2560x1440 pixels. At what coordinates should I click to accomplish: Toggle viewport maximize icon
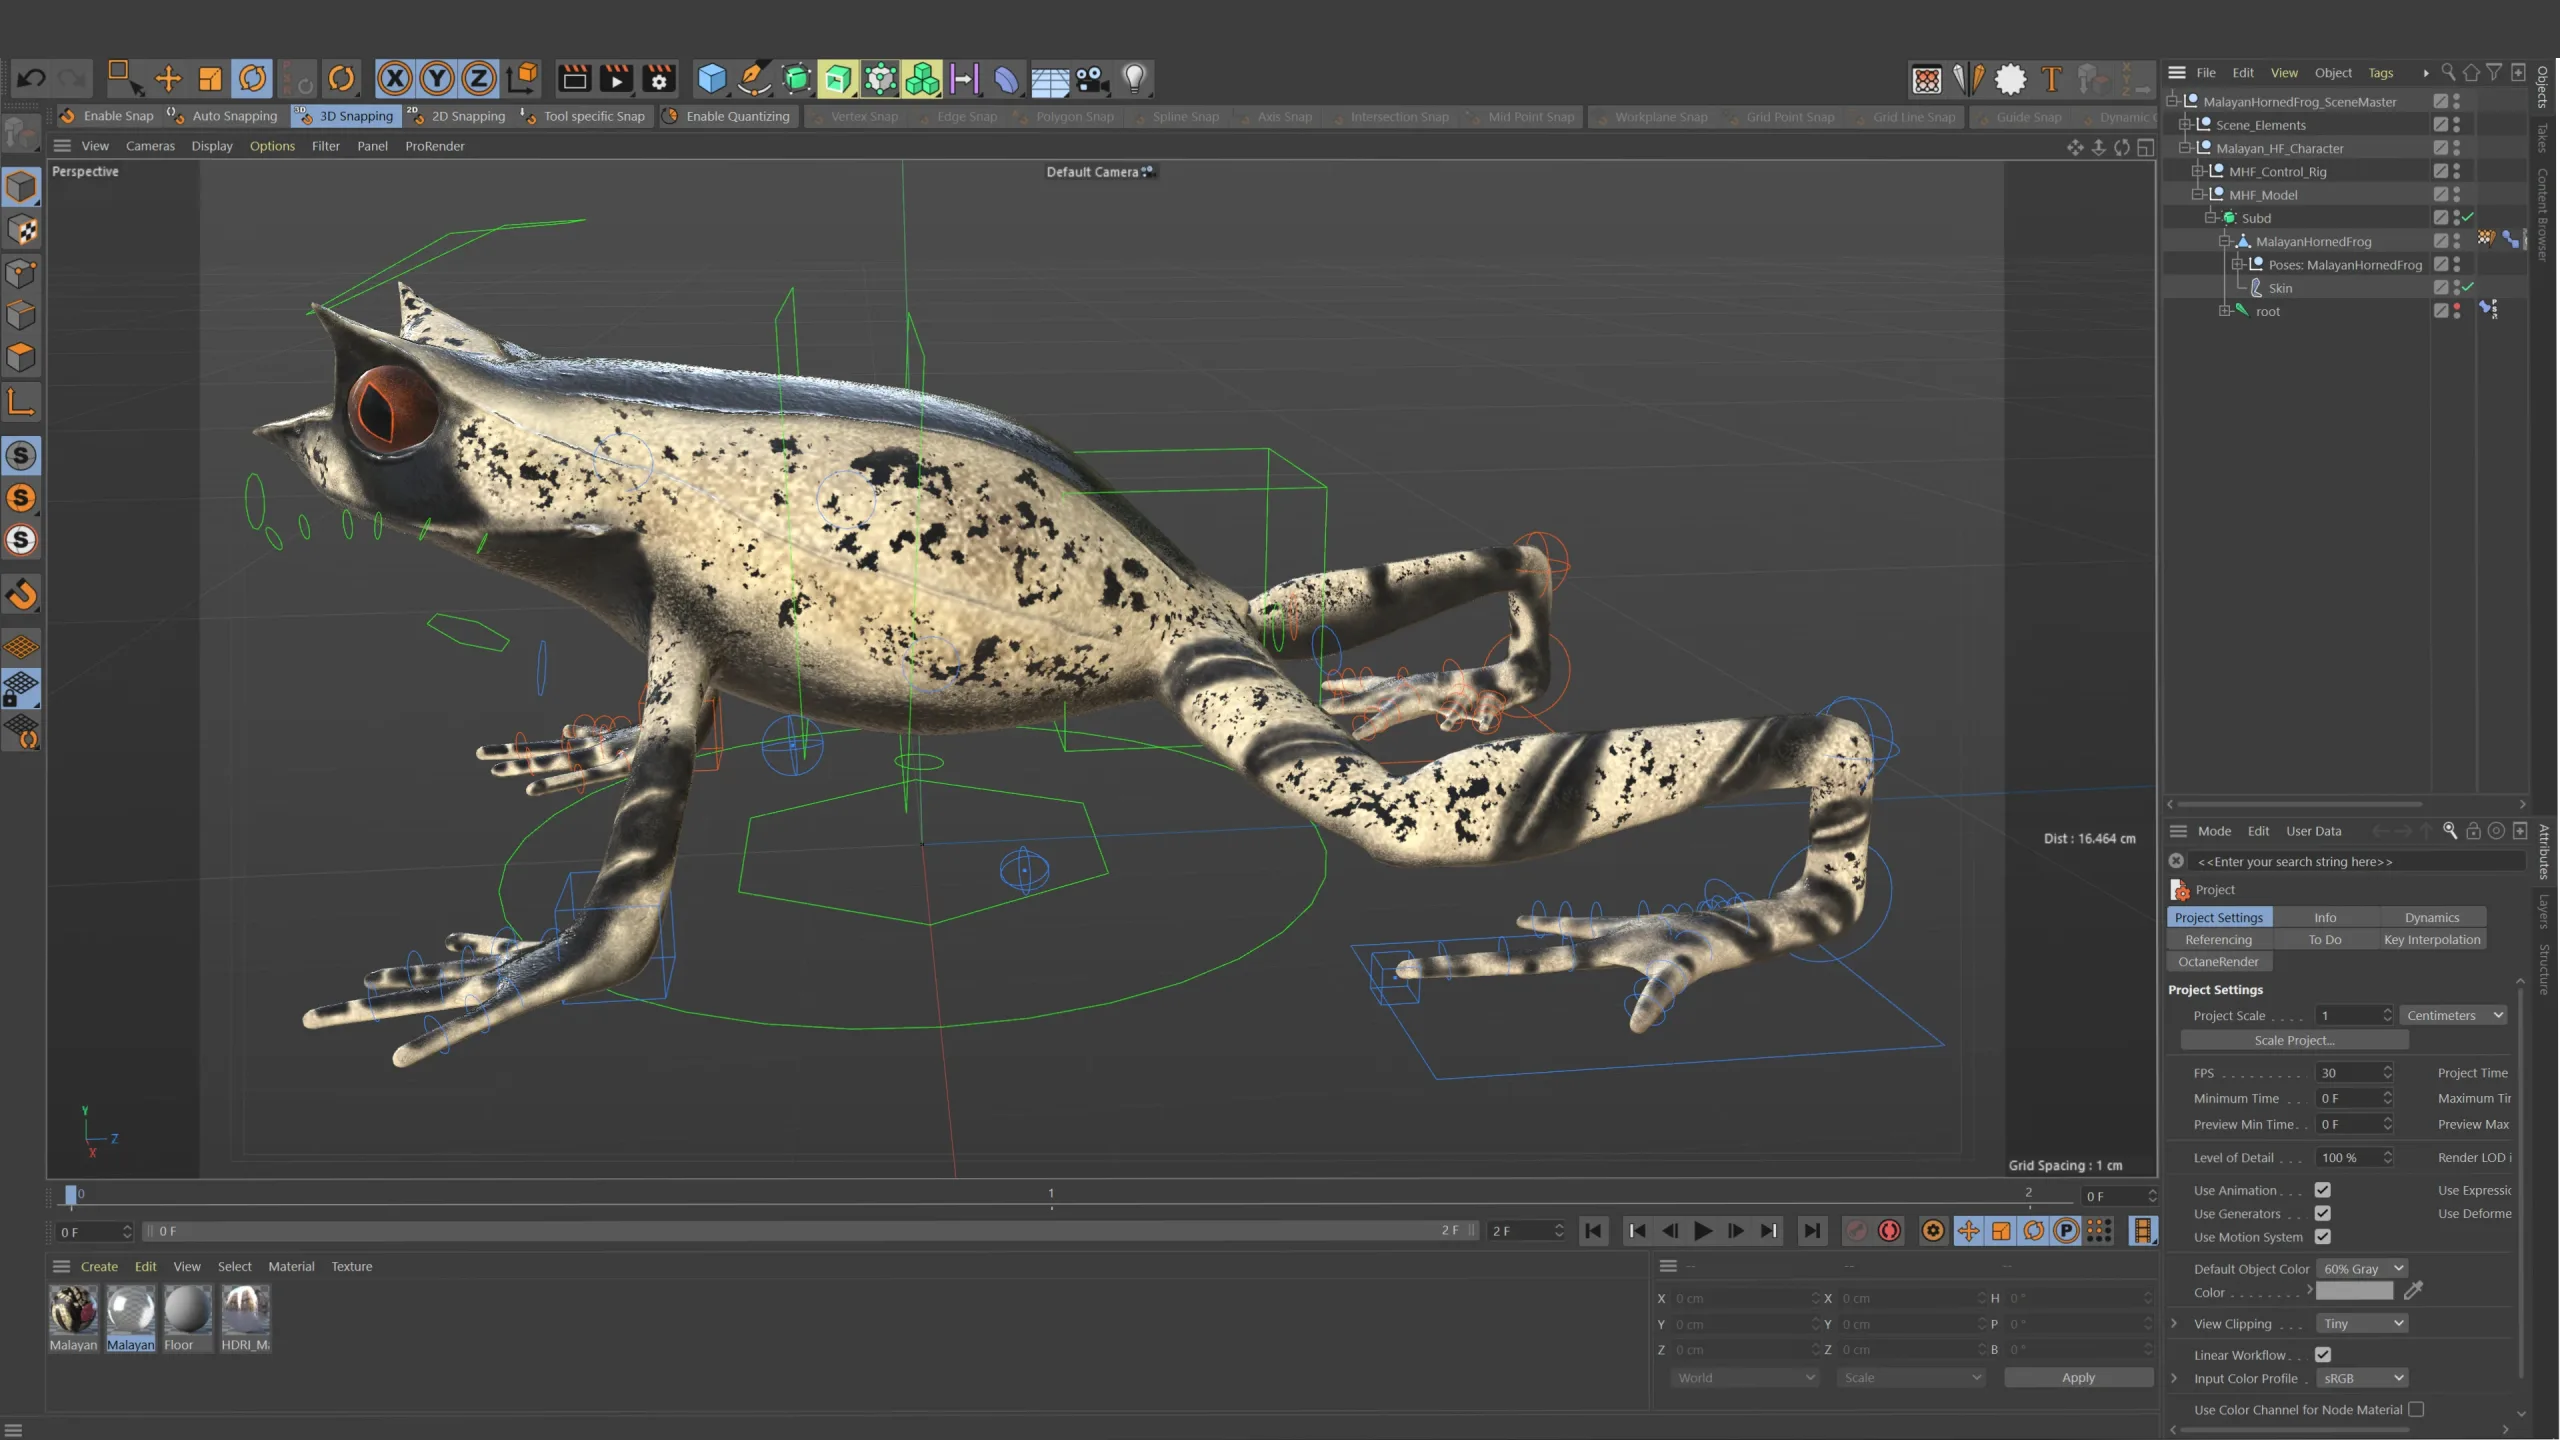pos(2146,147)
